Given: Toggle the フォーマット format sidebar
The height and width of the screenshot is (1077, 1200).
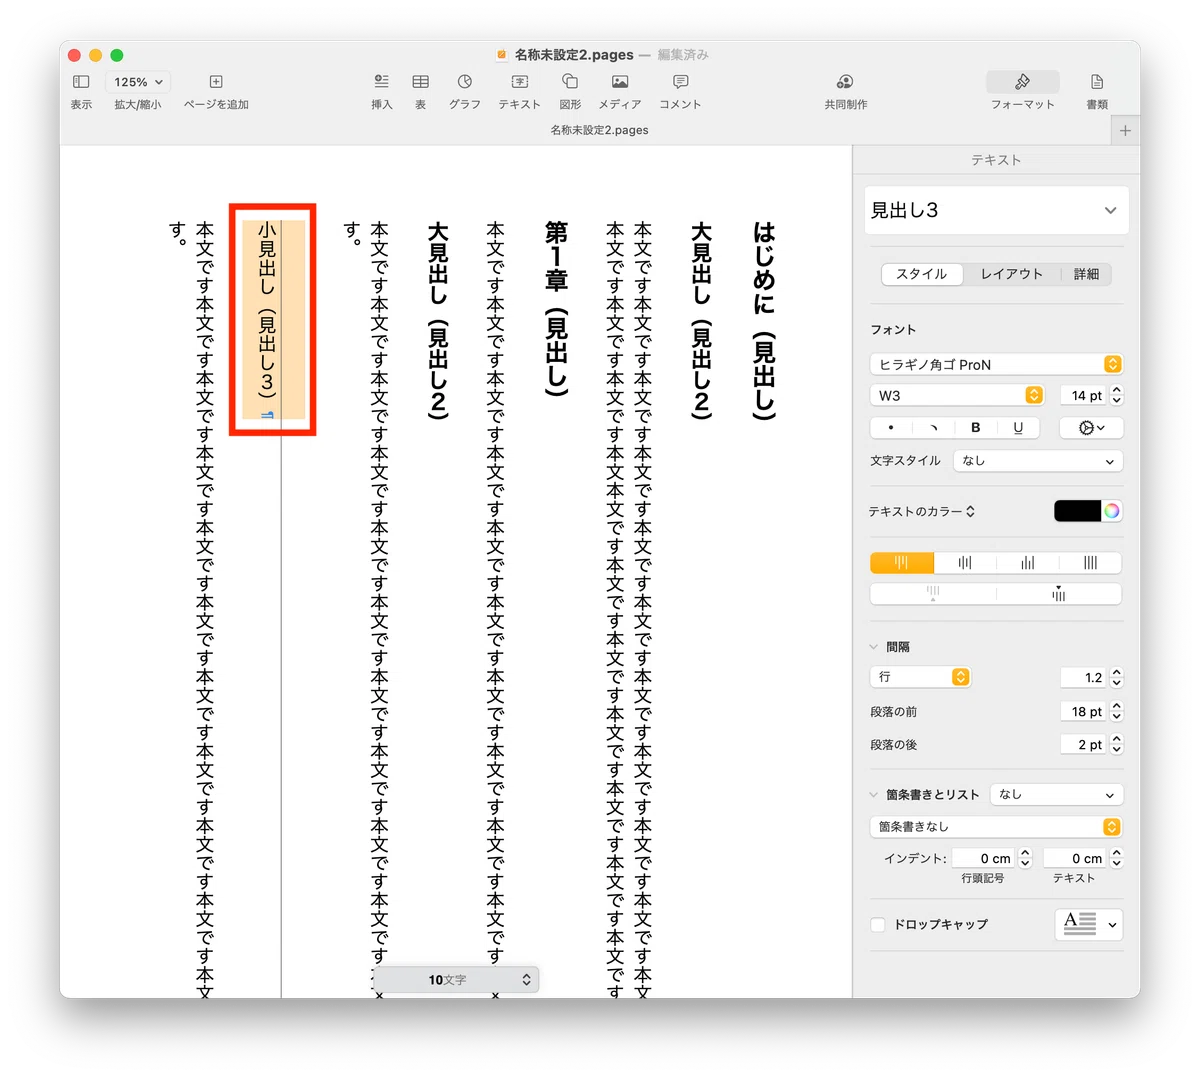Looking at the screenshot, I should [1022, 82].
